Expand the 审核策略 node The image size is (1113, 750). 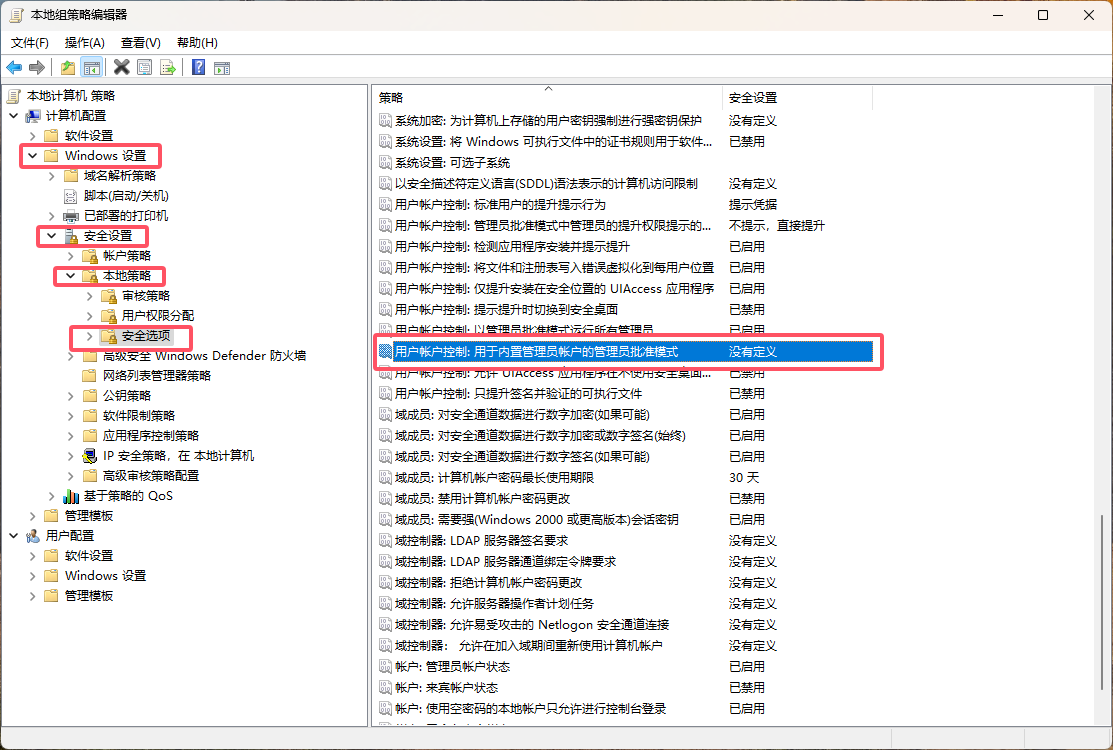[x=90, y=296]
